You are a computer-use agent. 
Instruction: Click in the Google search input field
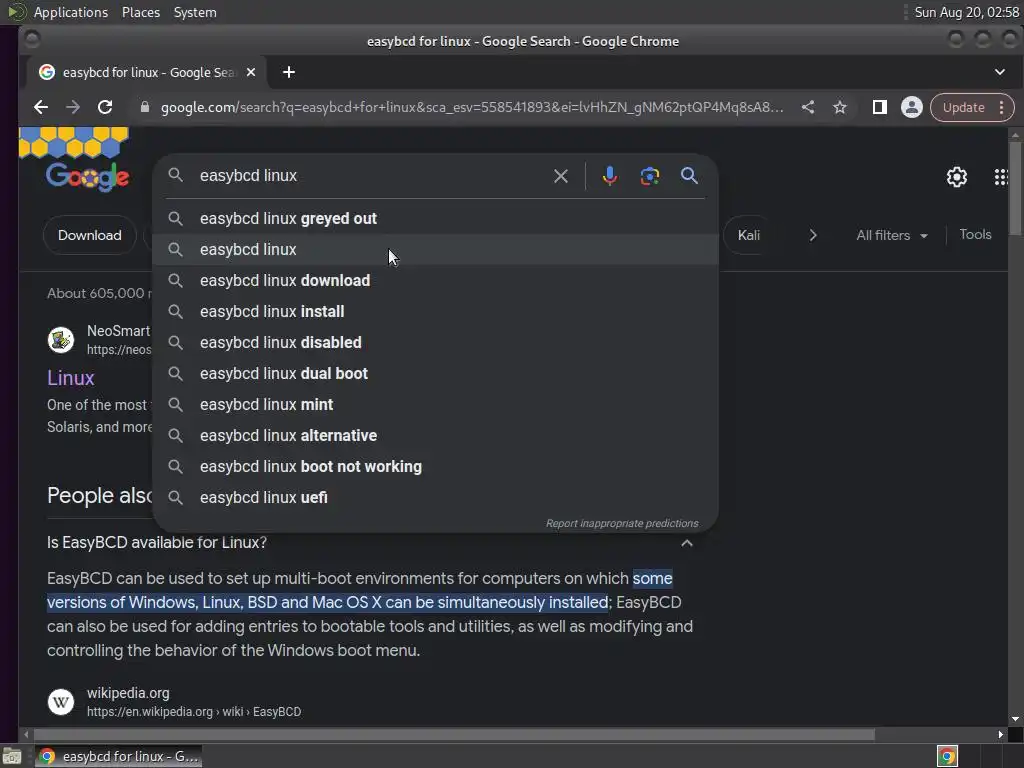[x=372, y=176]
